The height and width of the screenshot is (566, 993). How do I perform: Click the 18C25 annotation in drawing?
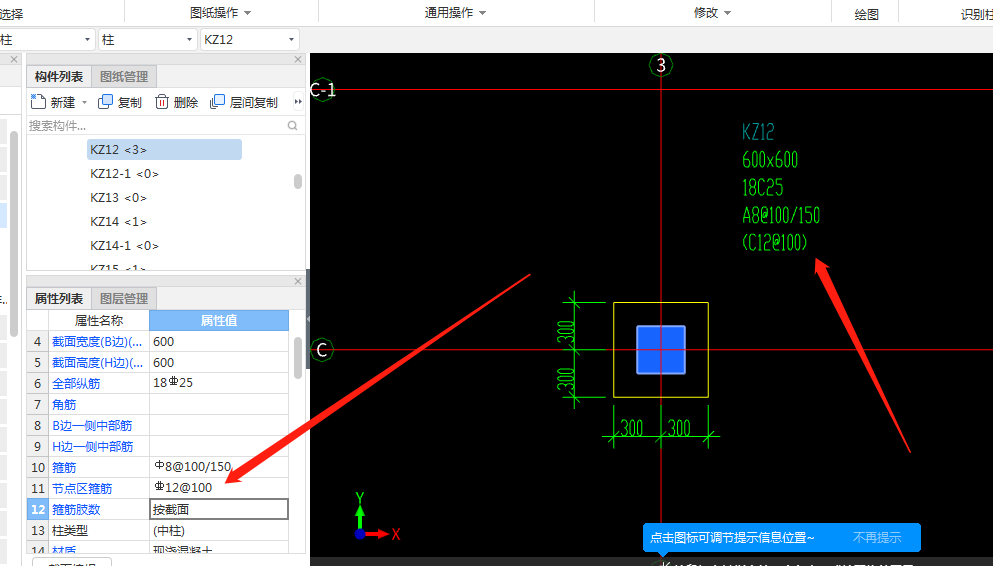coord(762,187)
